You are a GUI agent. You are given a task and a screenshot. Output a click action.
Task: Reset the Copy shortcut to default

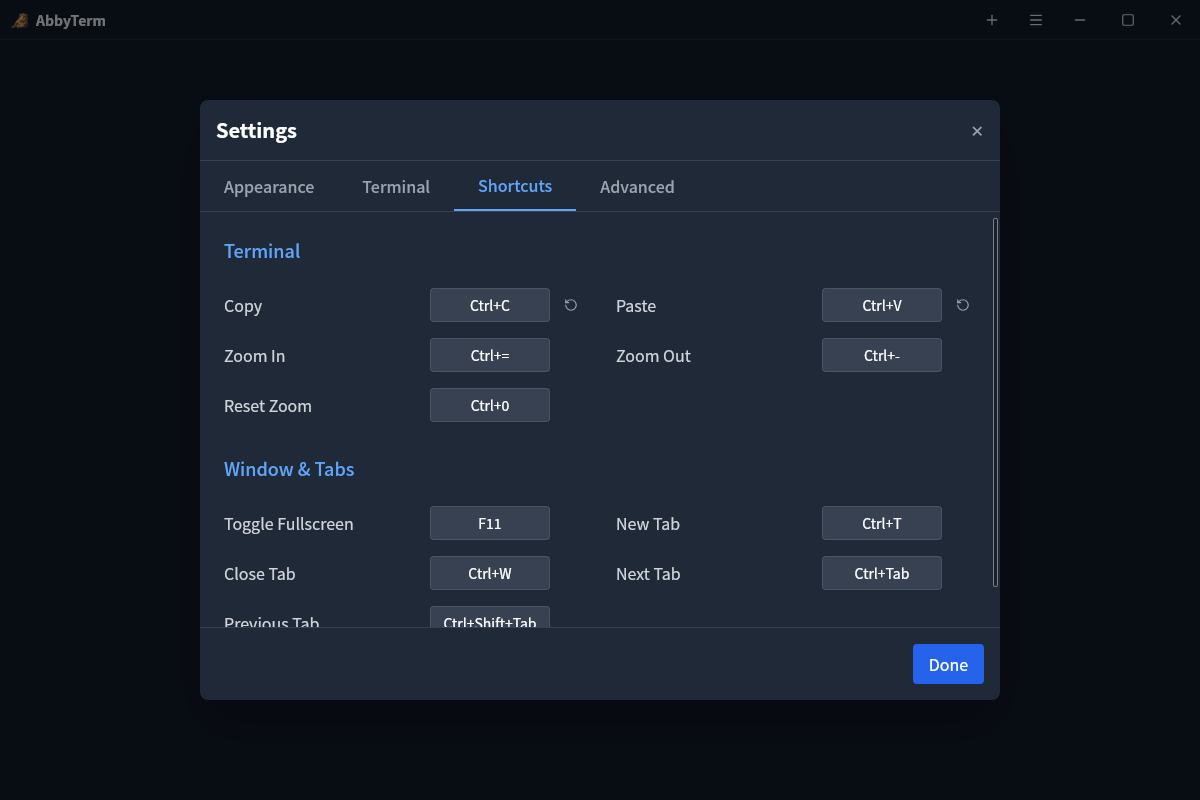[x=570, y=305]
